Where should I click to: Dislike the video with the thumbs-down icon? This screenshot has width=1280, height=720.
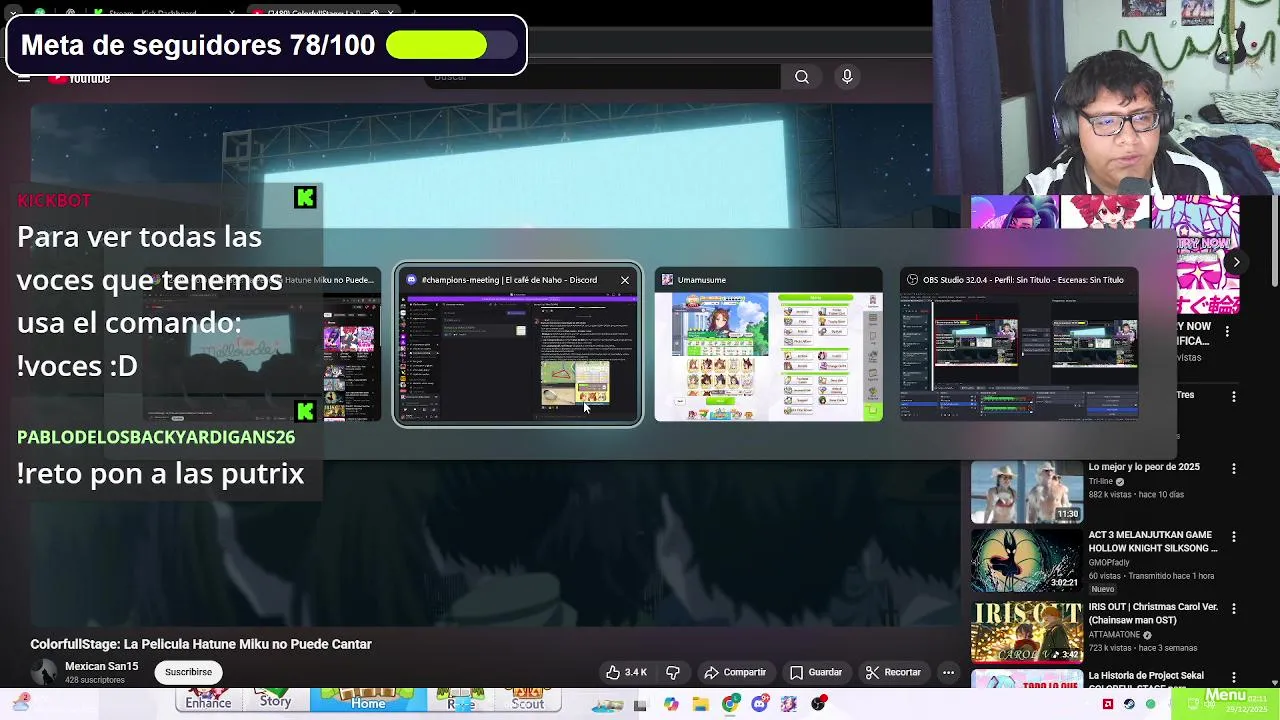[x=673, y=672]
